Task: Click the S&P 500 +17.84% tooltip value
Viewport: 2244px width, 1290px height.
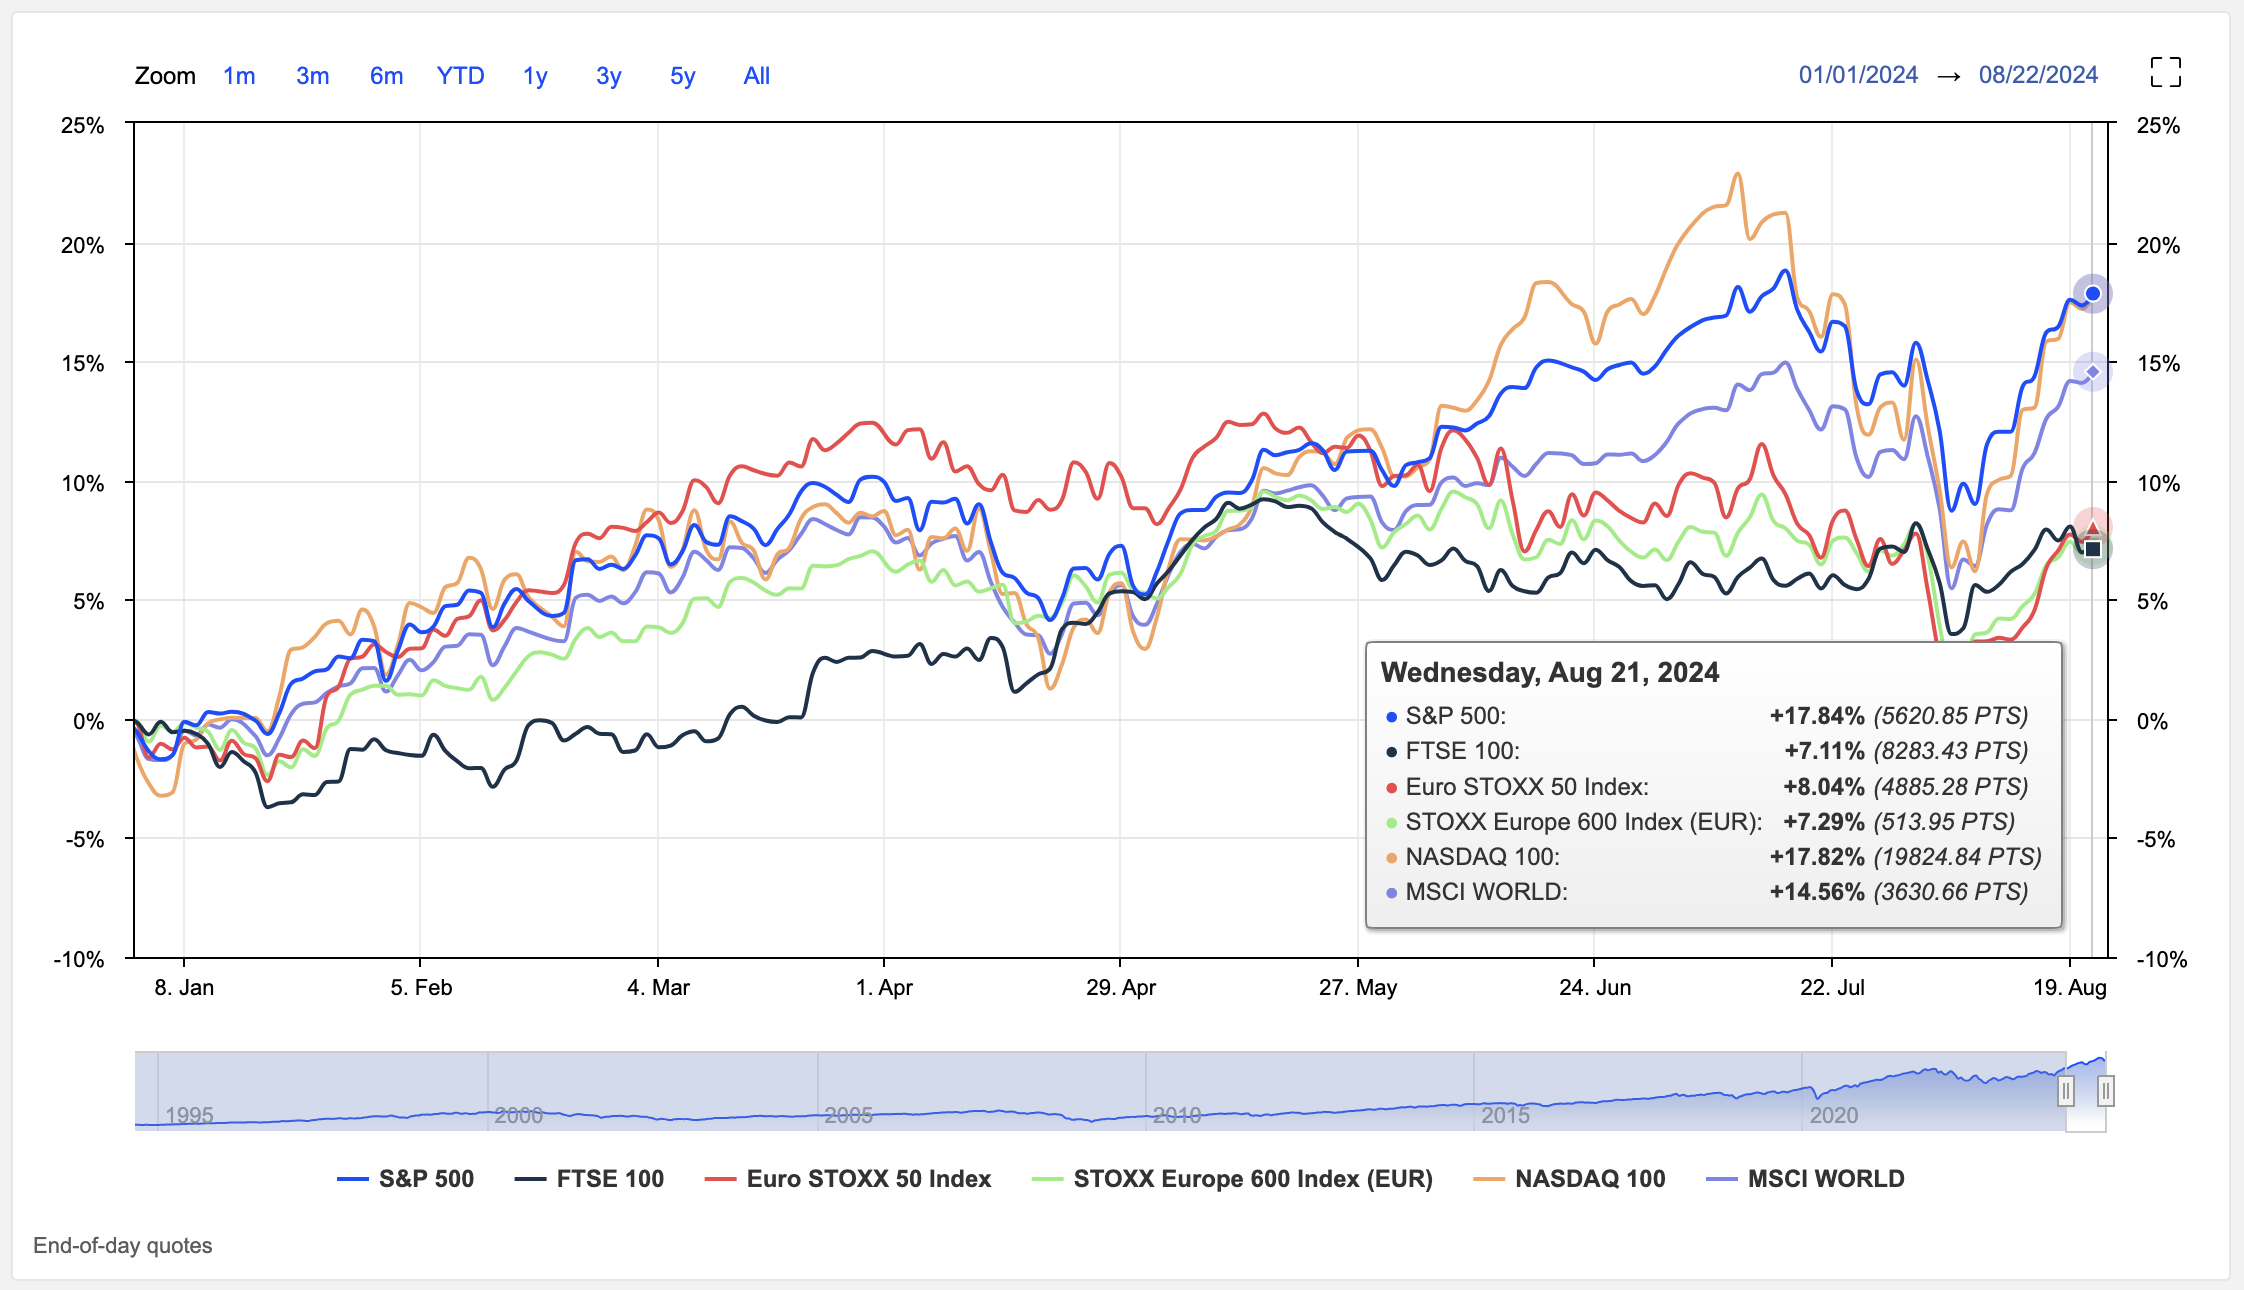Action: 1817,716
